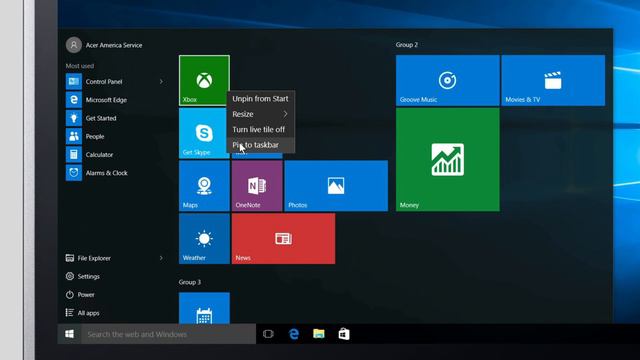Show All apps list
The width and height of the screenshot is (640, 360).
click(x=82, y=313)
